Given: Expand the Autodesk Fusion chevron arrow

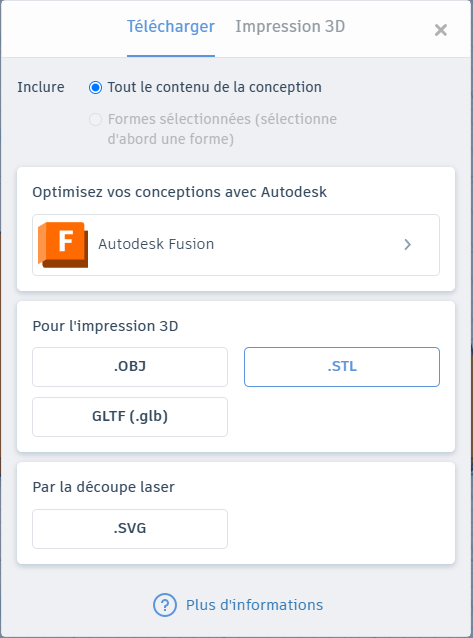Looking at the screenshot, I should coord(407,245).
